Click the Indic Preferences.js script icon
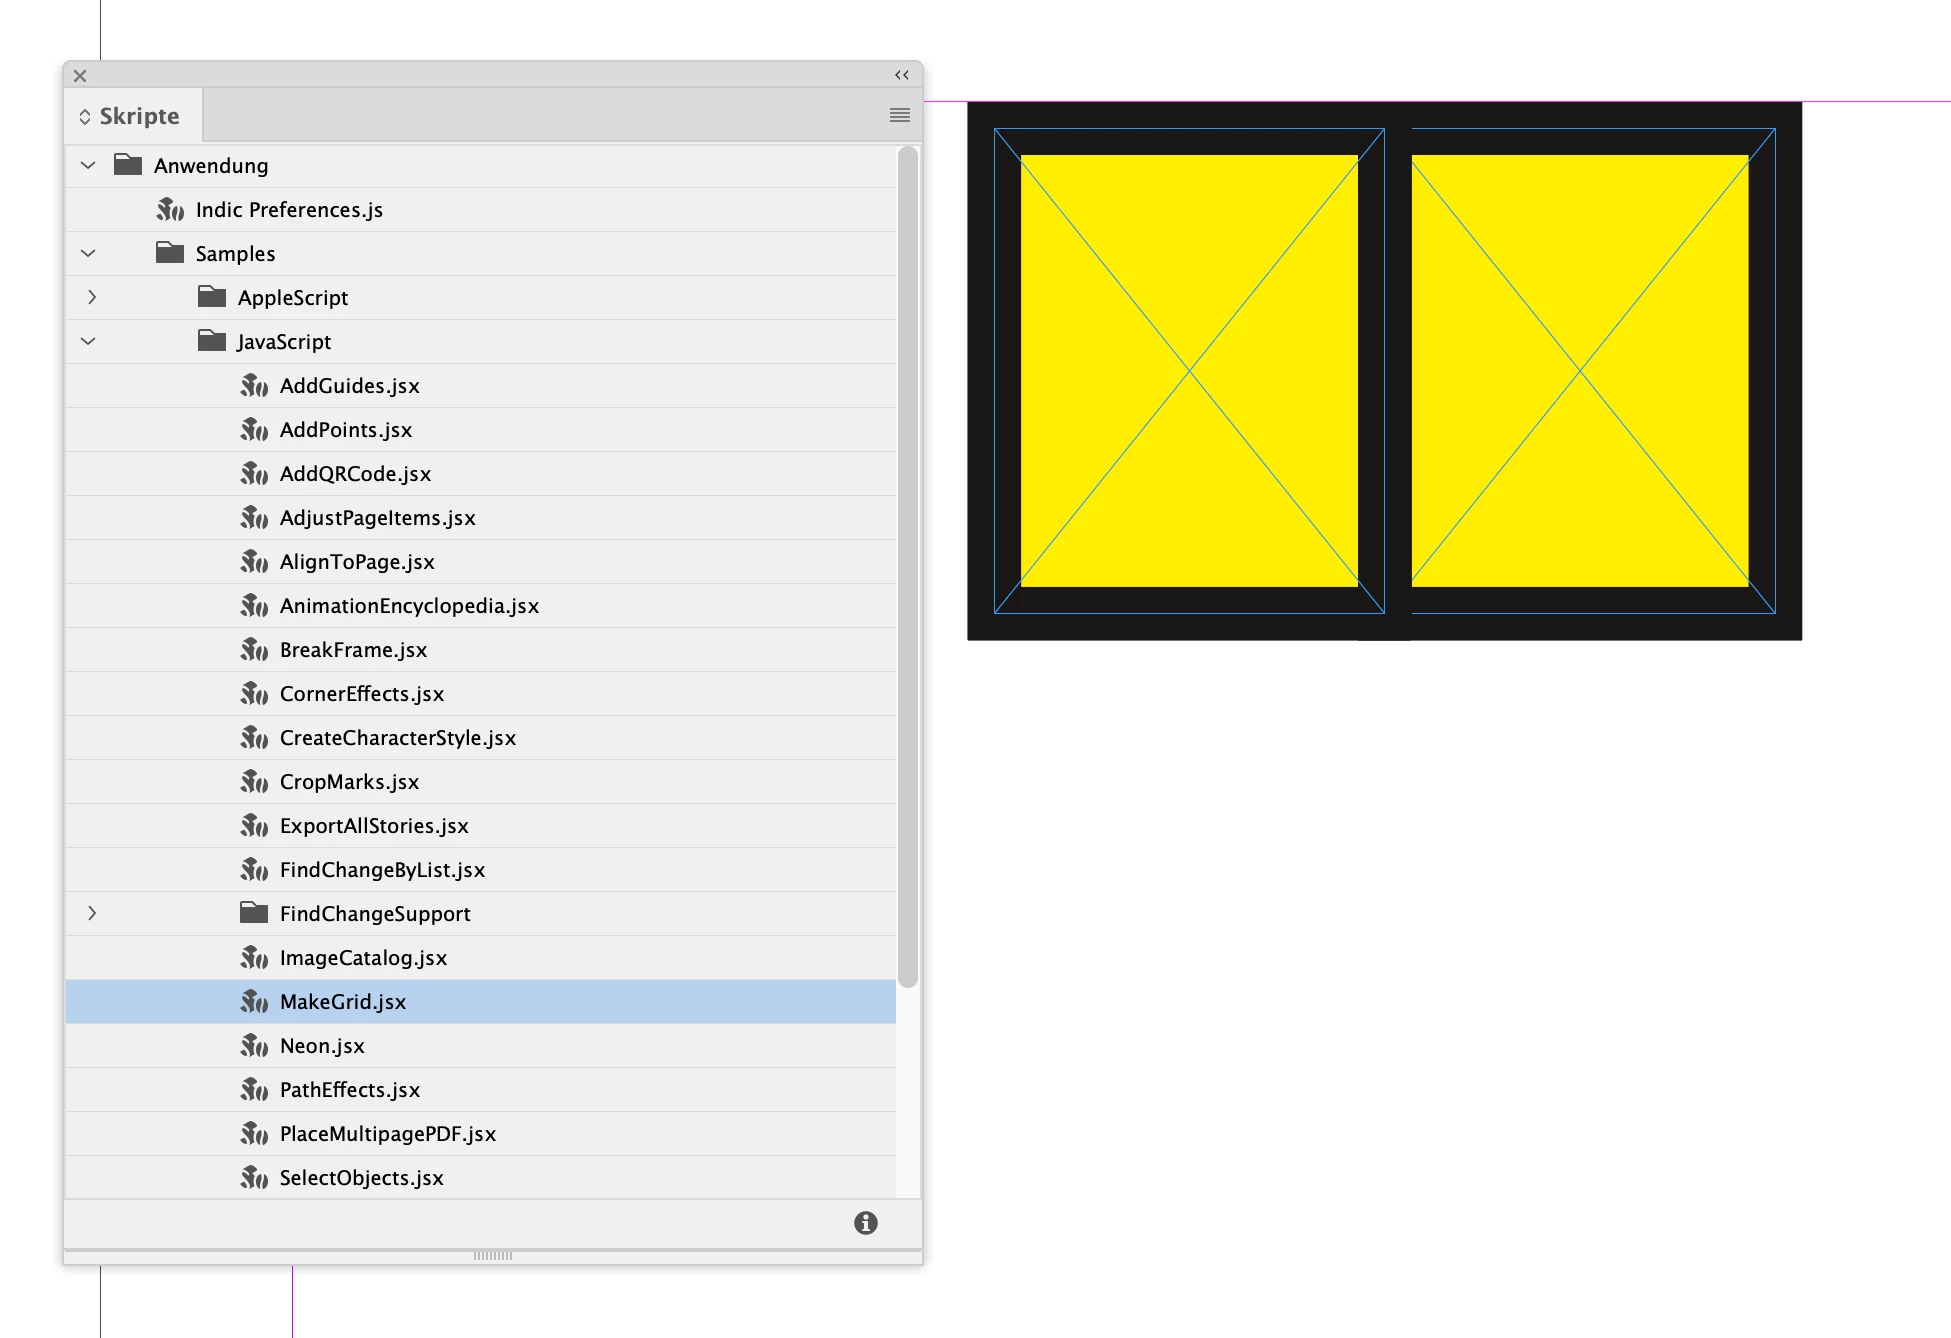The height and width of the screenshot is (1338, 1951). pos(170,209)
